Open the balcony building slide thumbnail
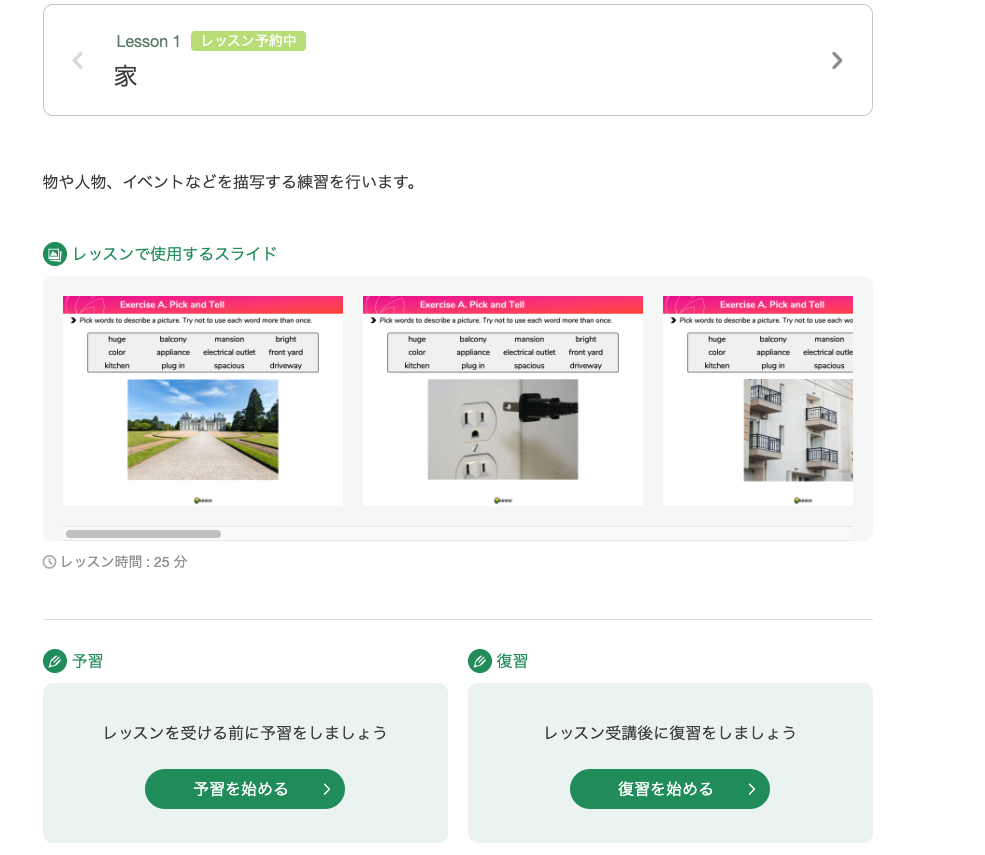This screenshot has height=855, width=985. click(758, 401)
